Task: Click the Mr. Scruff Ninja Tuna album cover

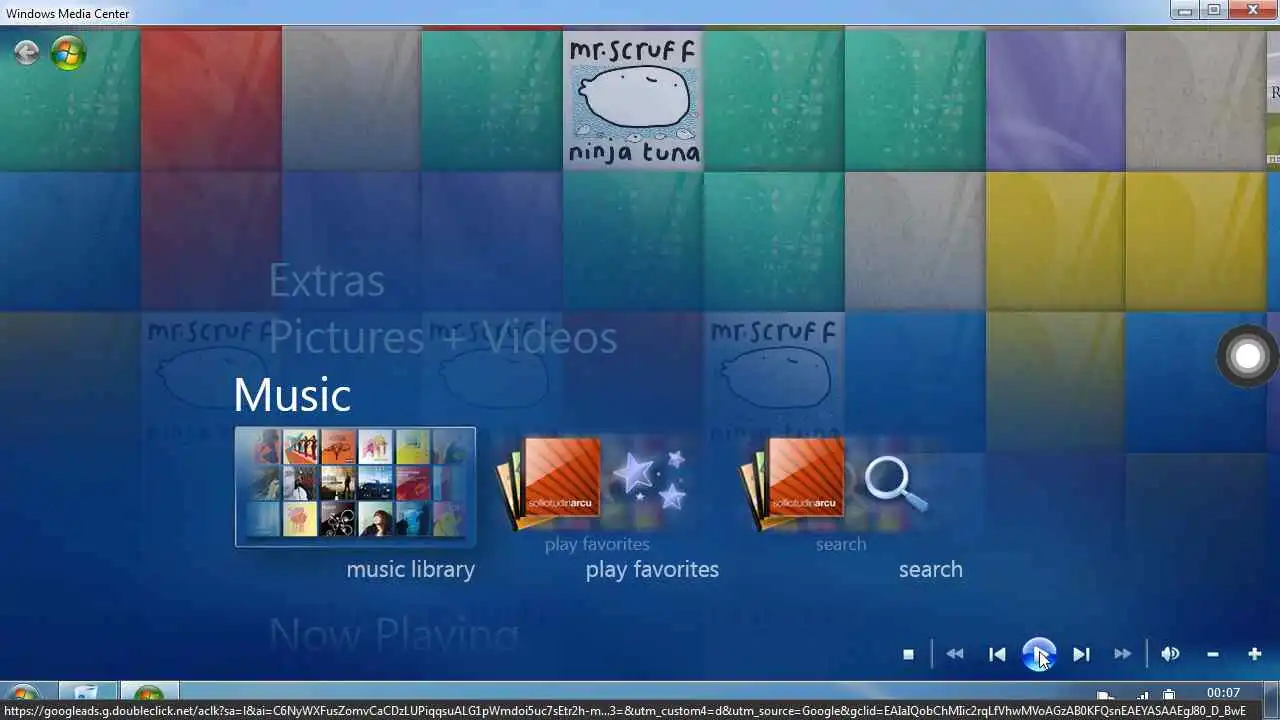Action: [x=632, y=100]
